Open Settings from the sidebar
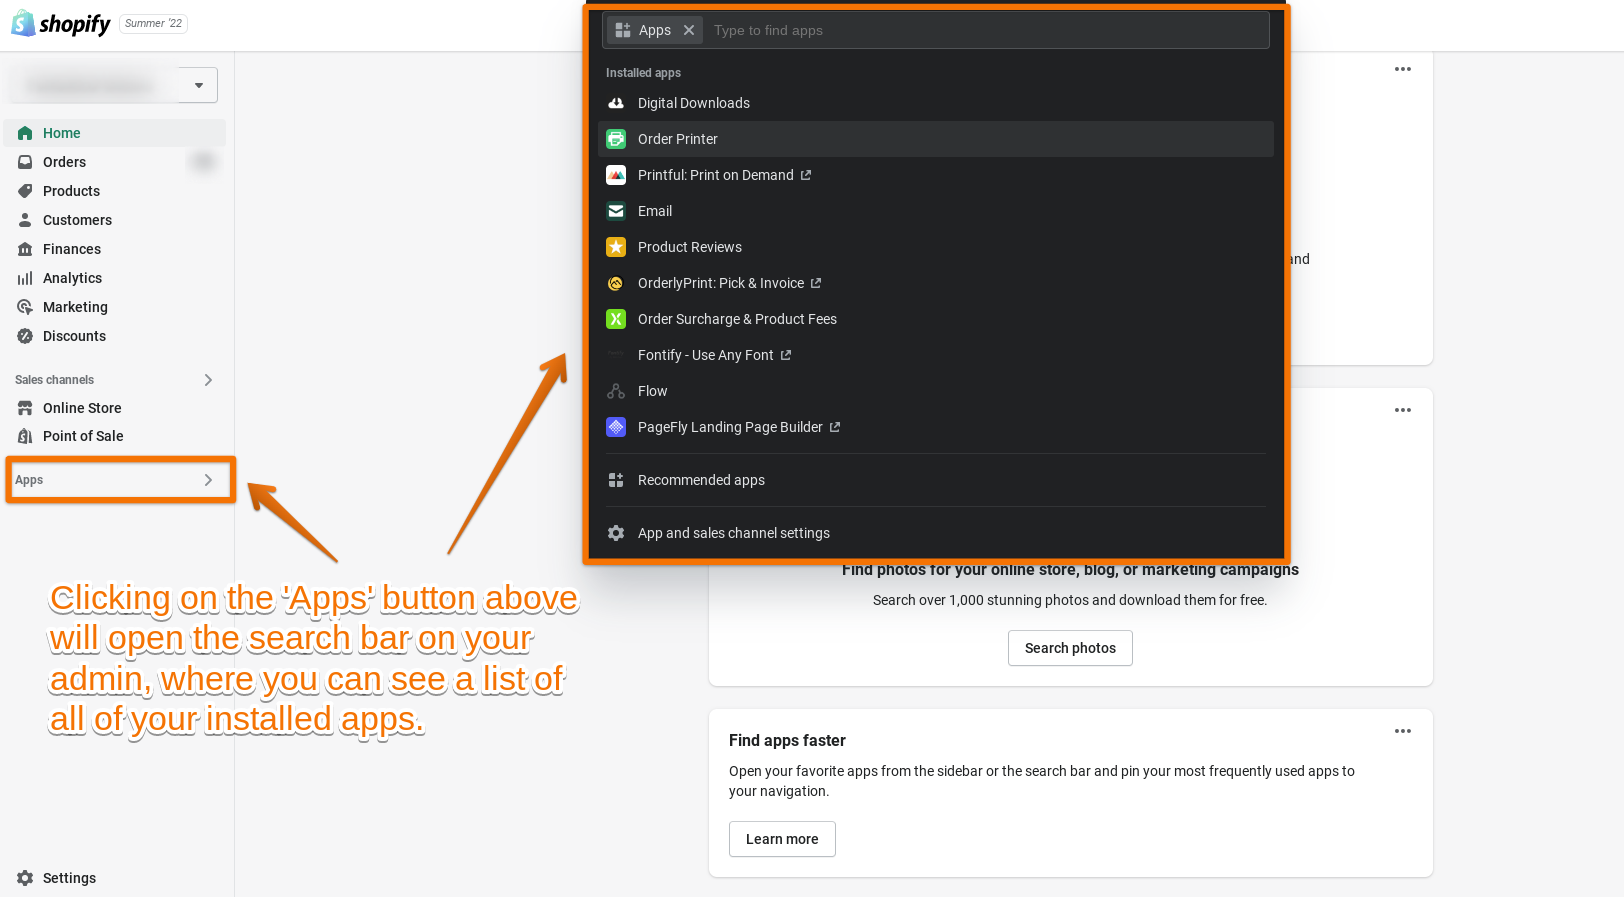The image size is (1624, 897). click(x=69, y=878)
